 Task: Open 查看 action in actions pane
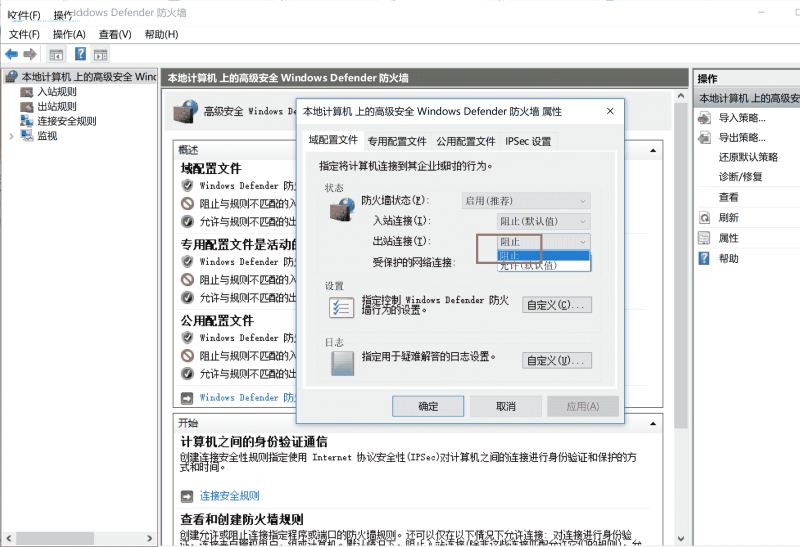(728, 197)
